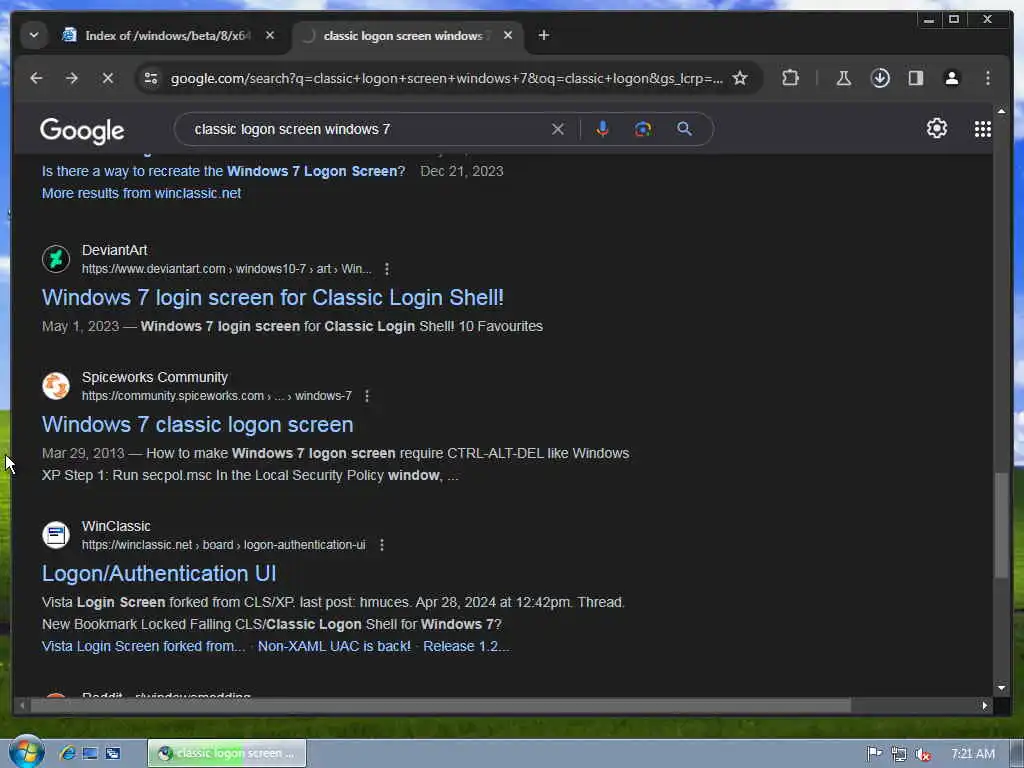Open the Windows Start orb
Screen dimensions: 1024x768
[26, 752]
